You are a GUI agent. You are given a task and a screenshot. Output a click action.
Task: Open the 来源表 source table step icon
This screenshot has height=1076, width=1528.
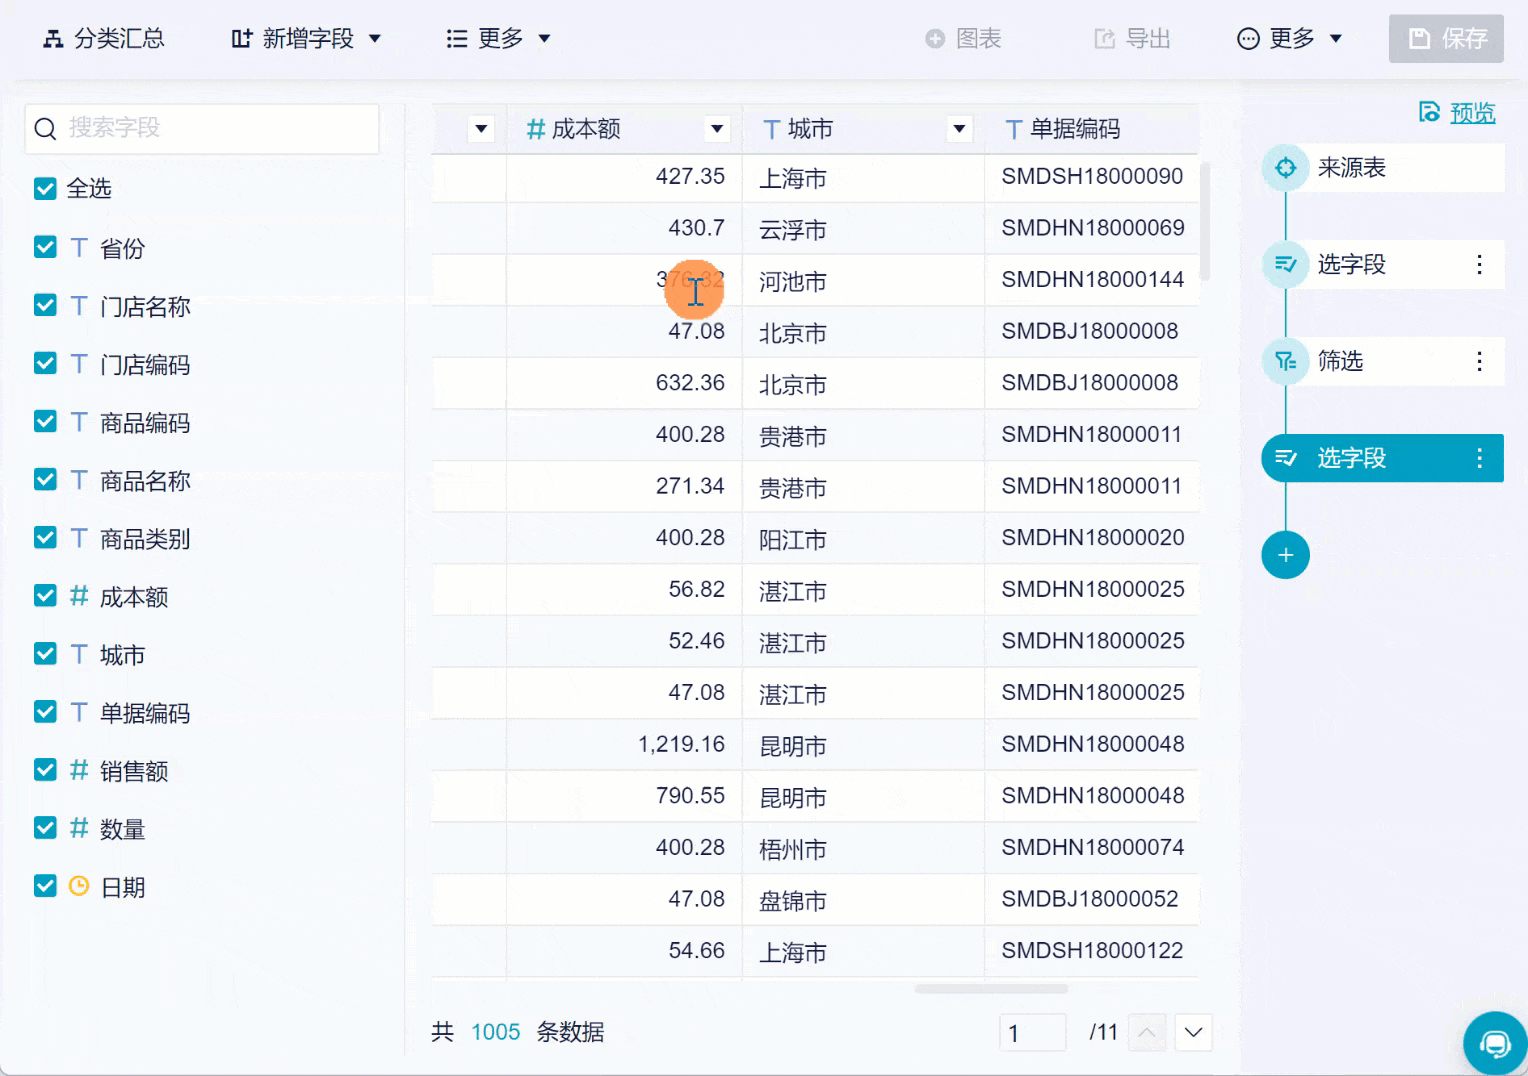pyautogui.click(x=1285, y=168)
